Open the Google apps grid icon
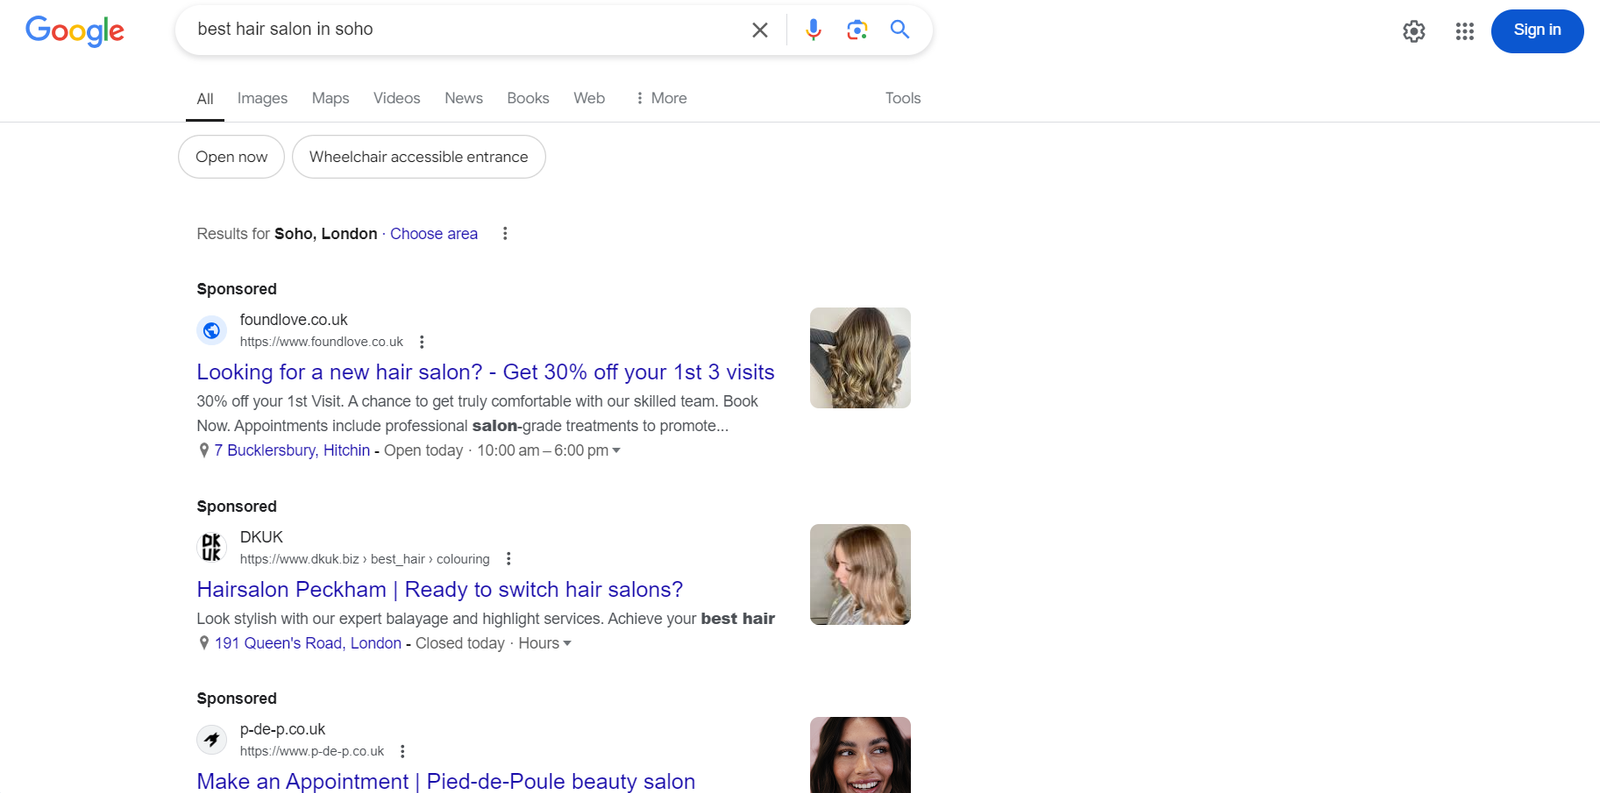The height and width of the screenshot is (793, 1600). [x=1465, y=31]
